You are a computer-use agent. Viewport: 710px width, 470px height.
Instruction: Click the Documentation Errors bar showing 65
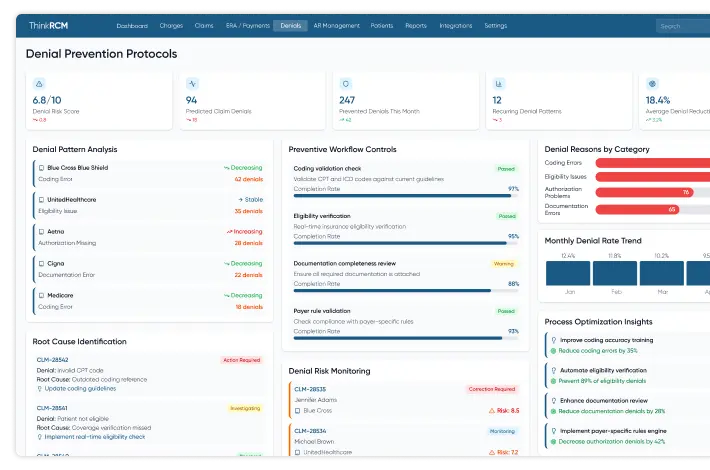[637, 209]
